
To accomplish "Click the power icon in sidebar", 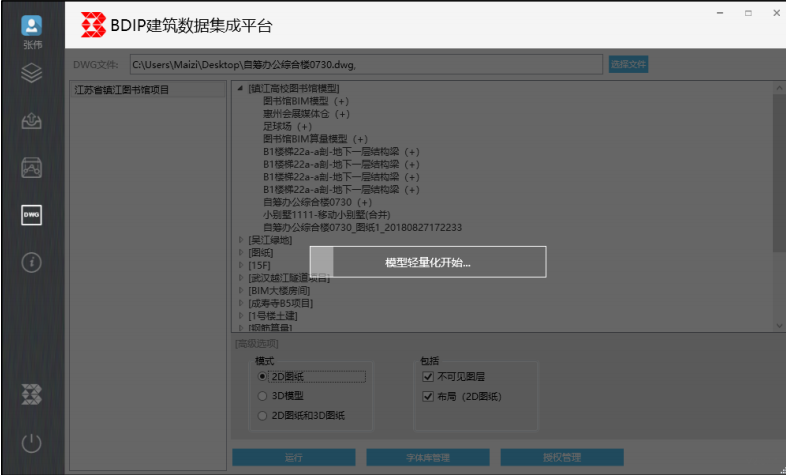I will [x=32, y=443].
